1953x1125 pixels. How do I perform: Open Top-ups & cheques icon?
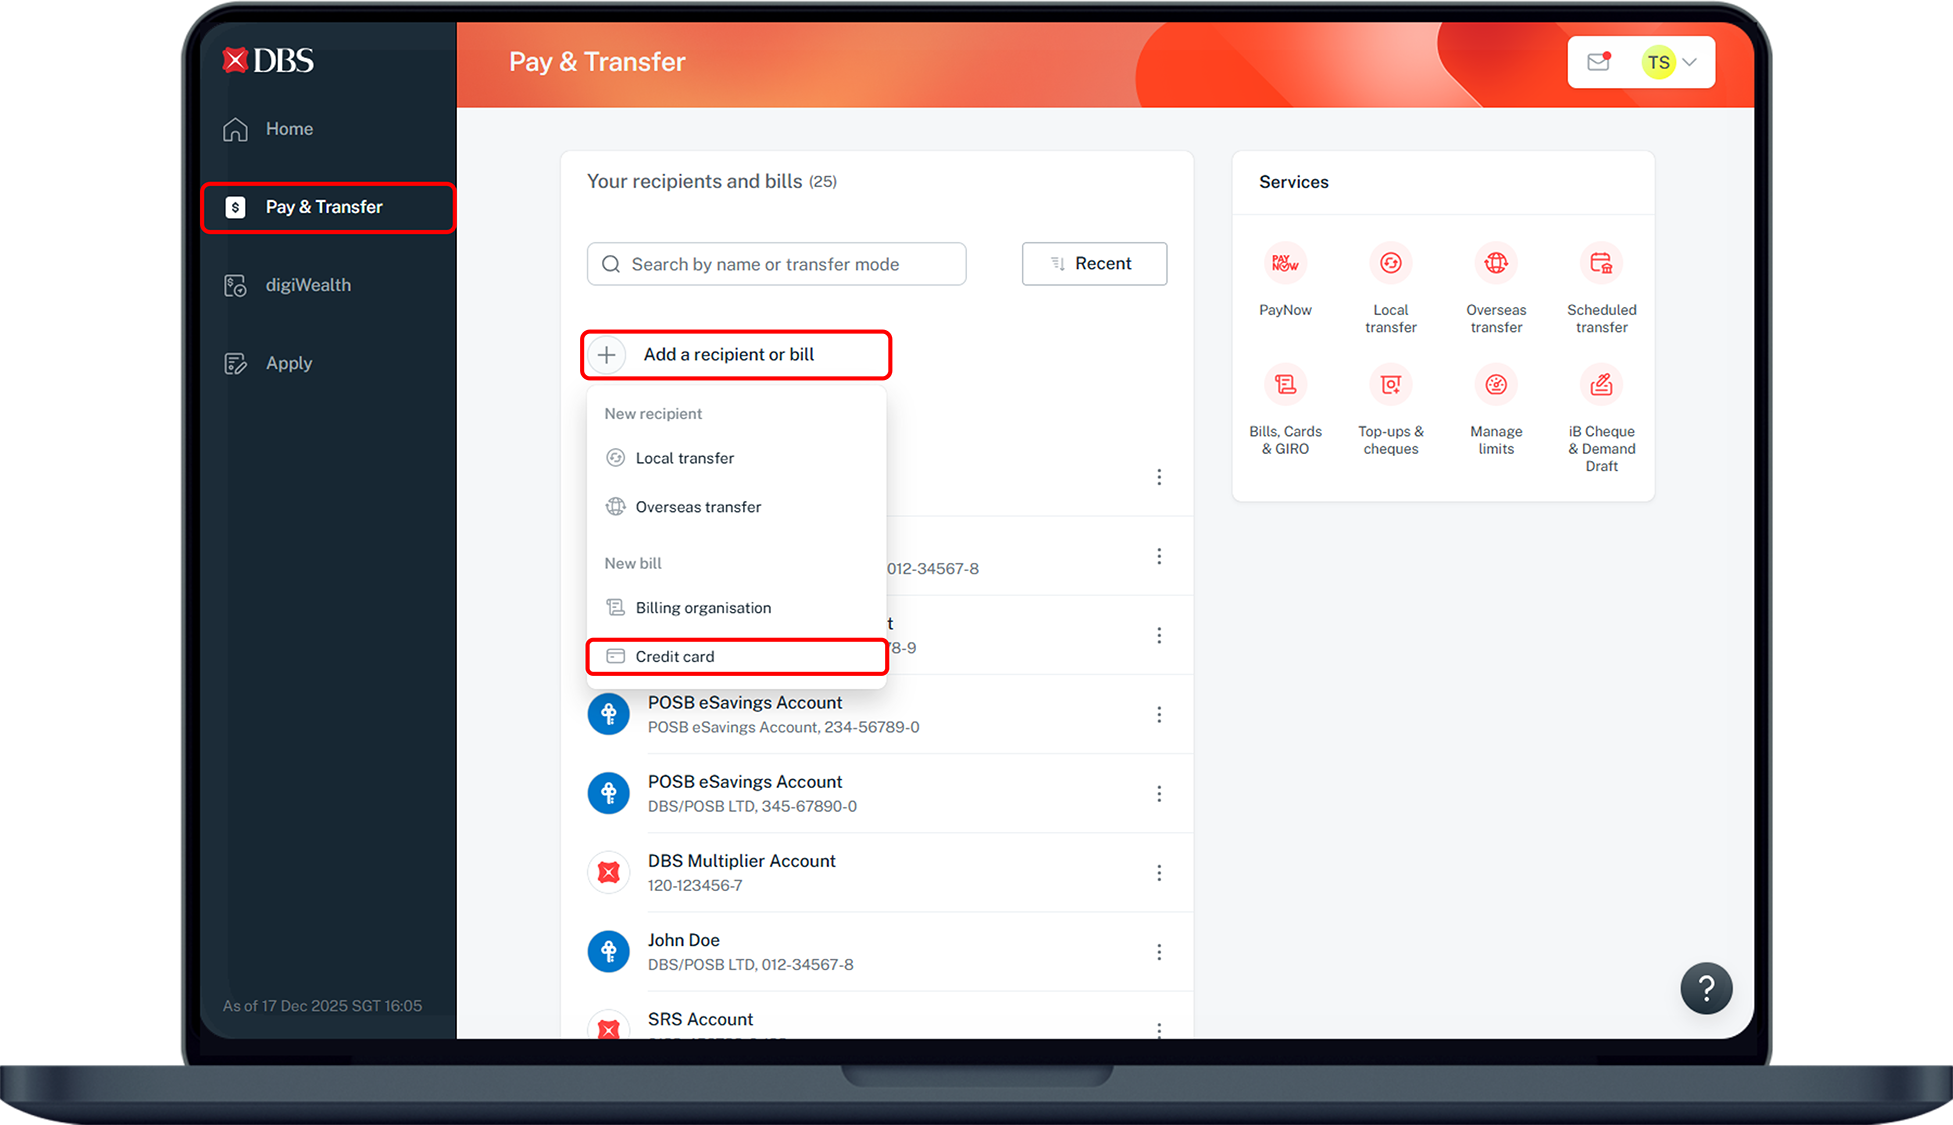click(1390, 385)
